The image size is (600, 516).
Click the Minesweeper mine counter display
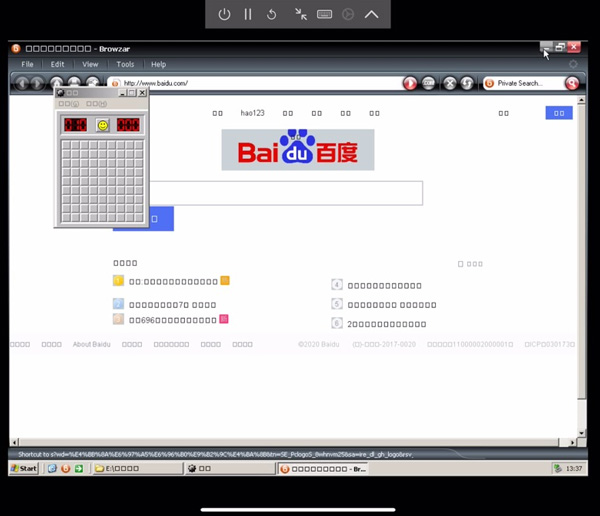(76, 125)
